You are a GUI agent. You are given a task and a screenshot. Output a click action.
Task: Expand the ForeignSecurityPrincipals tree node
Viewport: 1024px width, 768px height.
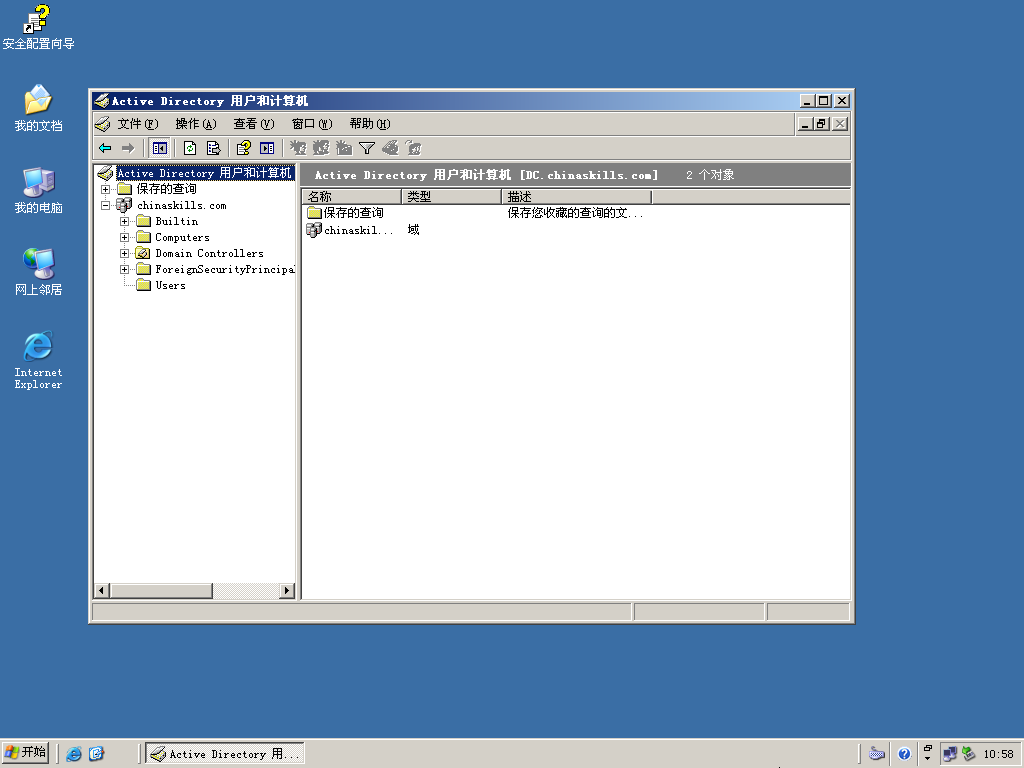[x=124, y=269]
